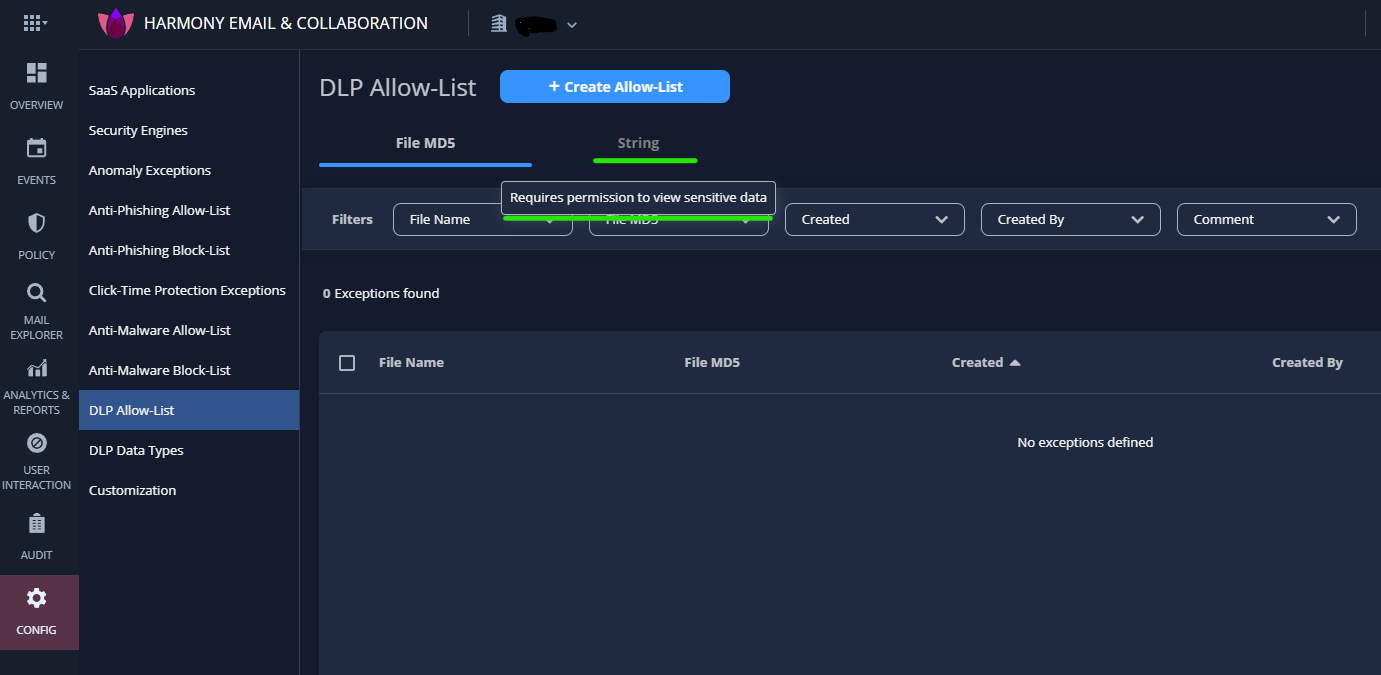
Task: Click the Policy shield icon
Action: point(36,222)
